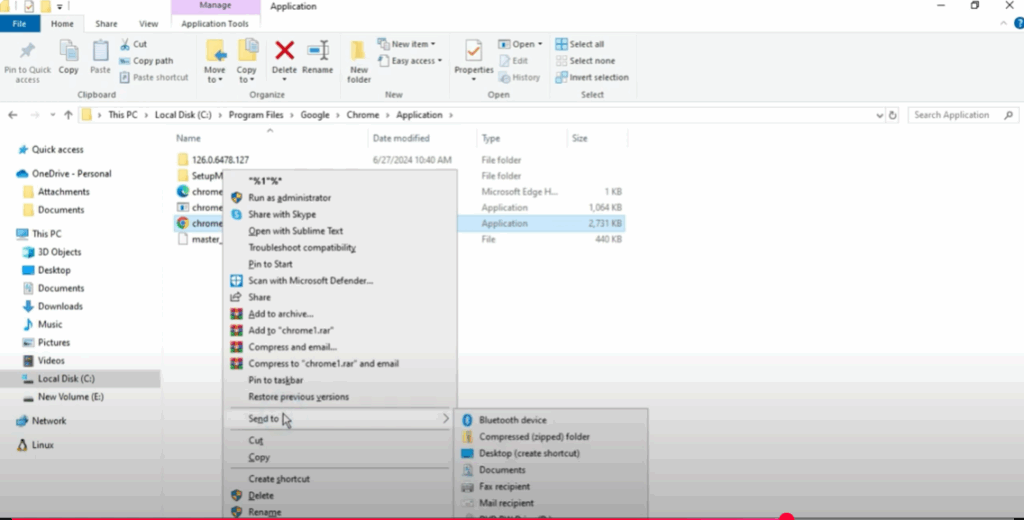
Task: Click the Properties icon
Action: [x=473, y=51]
